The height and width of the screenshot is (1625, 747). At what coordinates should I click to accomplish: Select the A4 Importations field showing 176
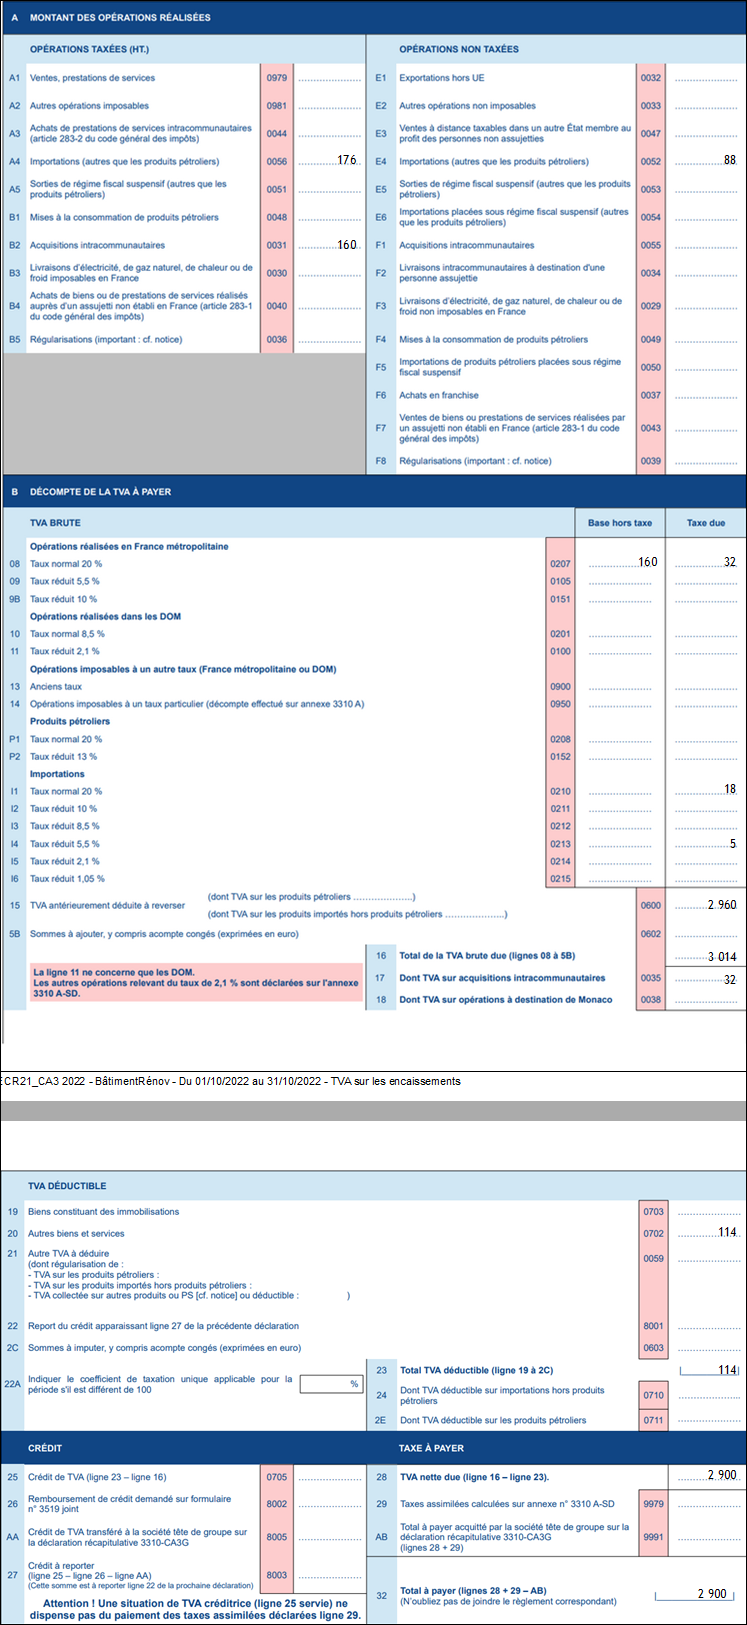(x=329, y=161)
